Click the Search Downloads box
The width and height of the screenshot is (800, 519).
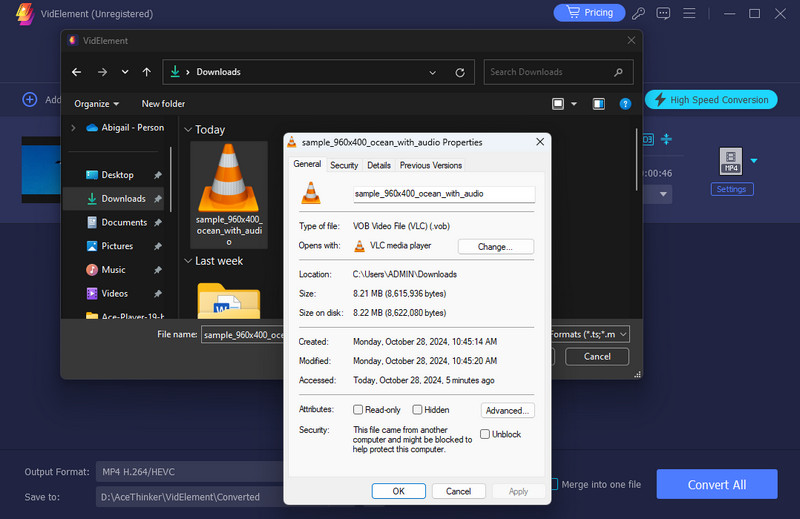coord(558,72)
